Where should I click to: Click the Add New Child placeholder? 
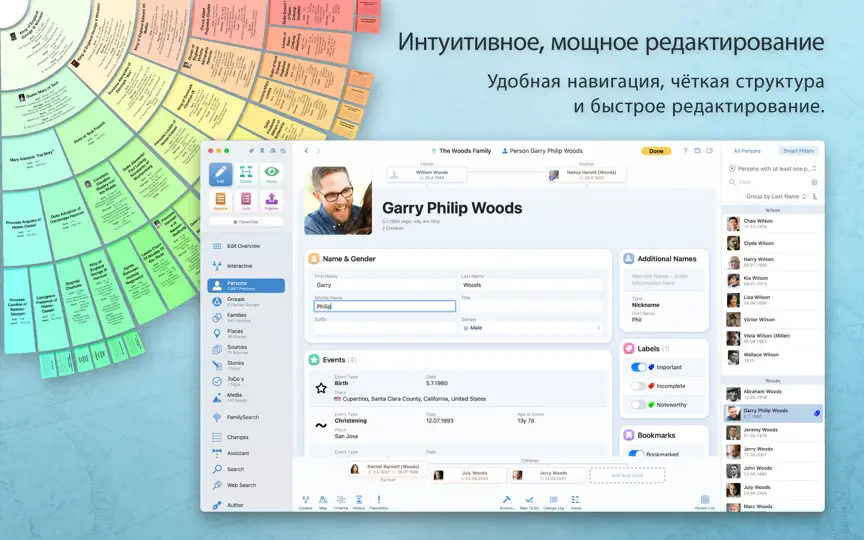tap(627, 476)
